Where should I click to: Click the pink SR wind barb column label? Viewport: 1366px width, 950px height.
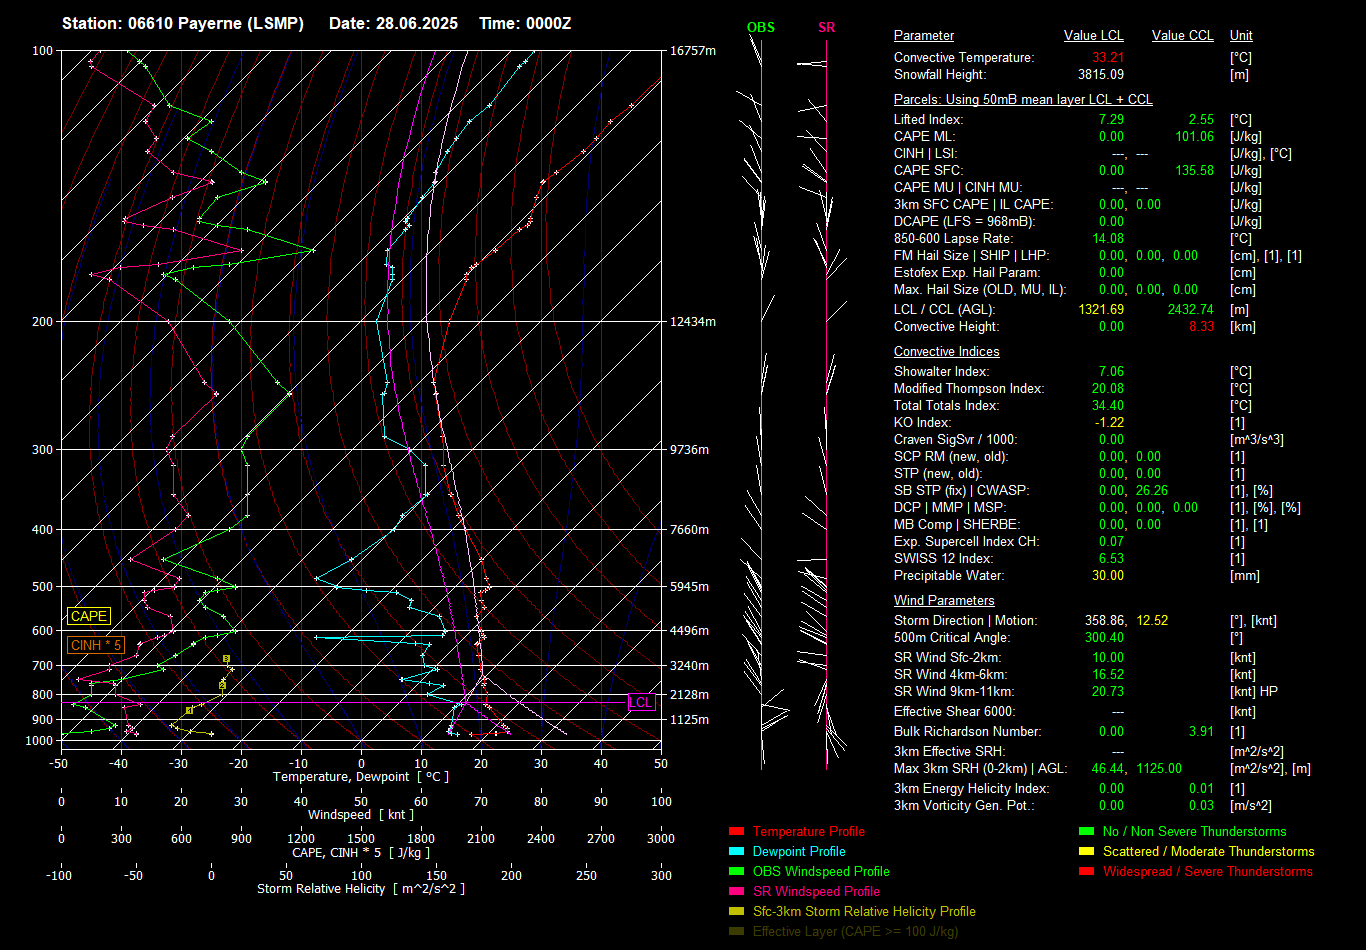[826, 28]
